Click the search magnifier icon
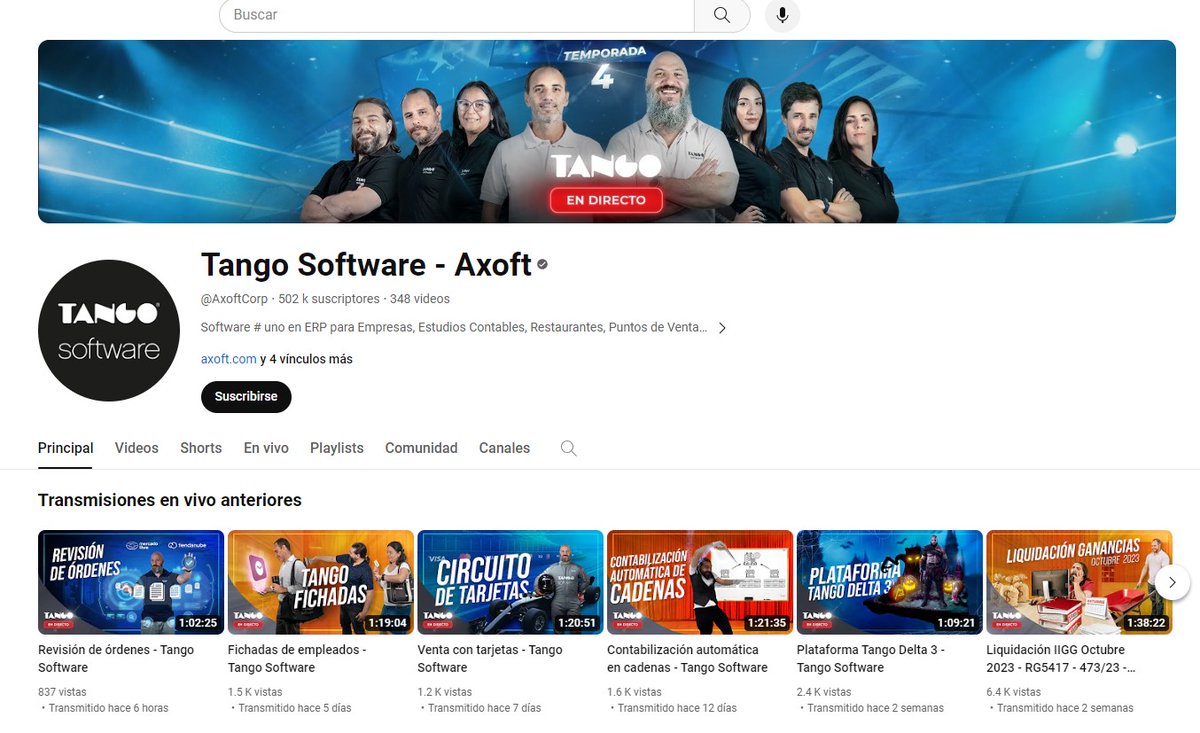1200x733 pixels. pos(722,15)
